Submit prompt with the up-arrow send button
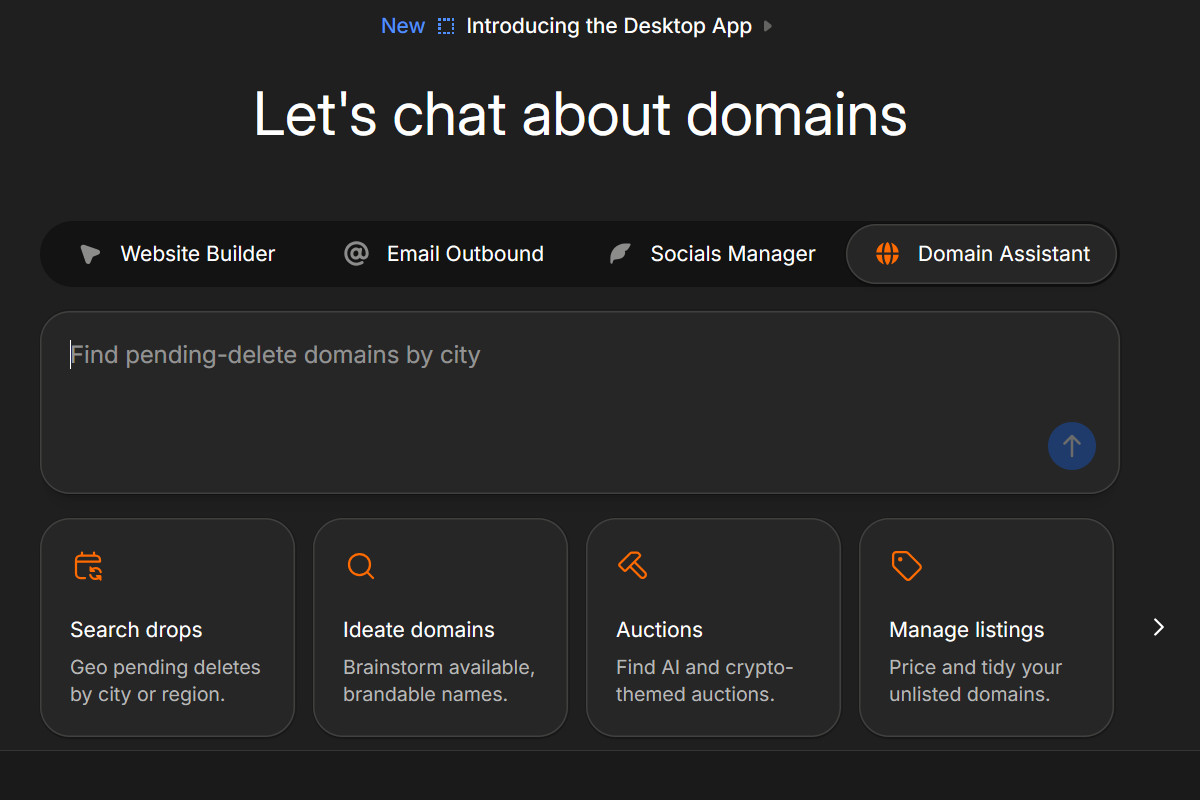The width and height of the screenshot is (1200, 800). [1072, 446]
